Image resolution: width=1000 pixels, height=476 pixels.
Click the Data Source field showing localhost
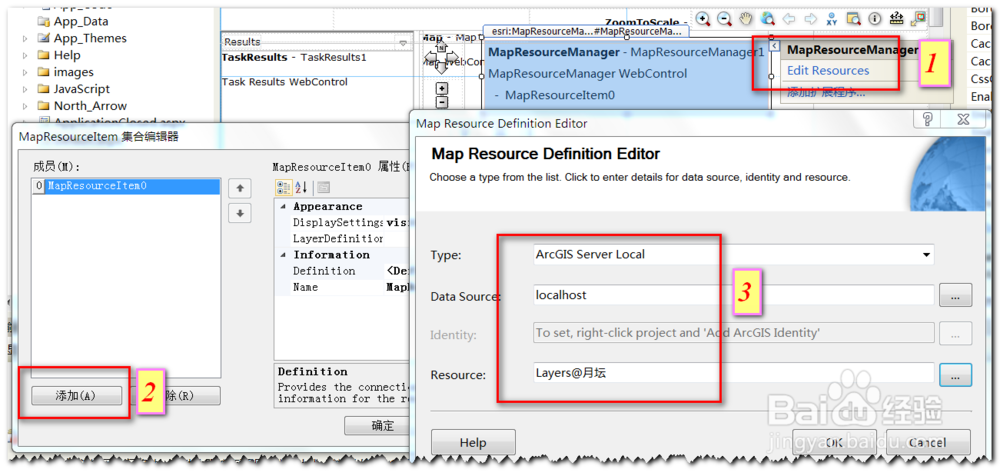click(x=733, y=296)
